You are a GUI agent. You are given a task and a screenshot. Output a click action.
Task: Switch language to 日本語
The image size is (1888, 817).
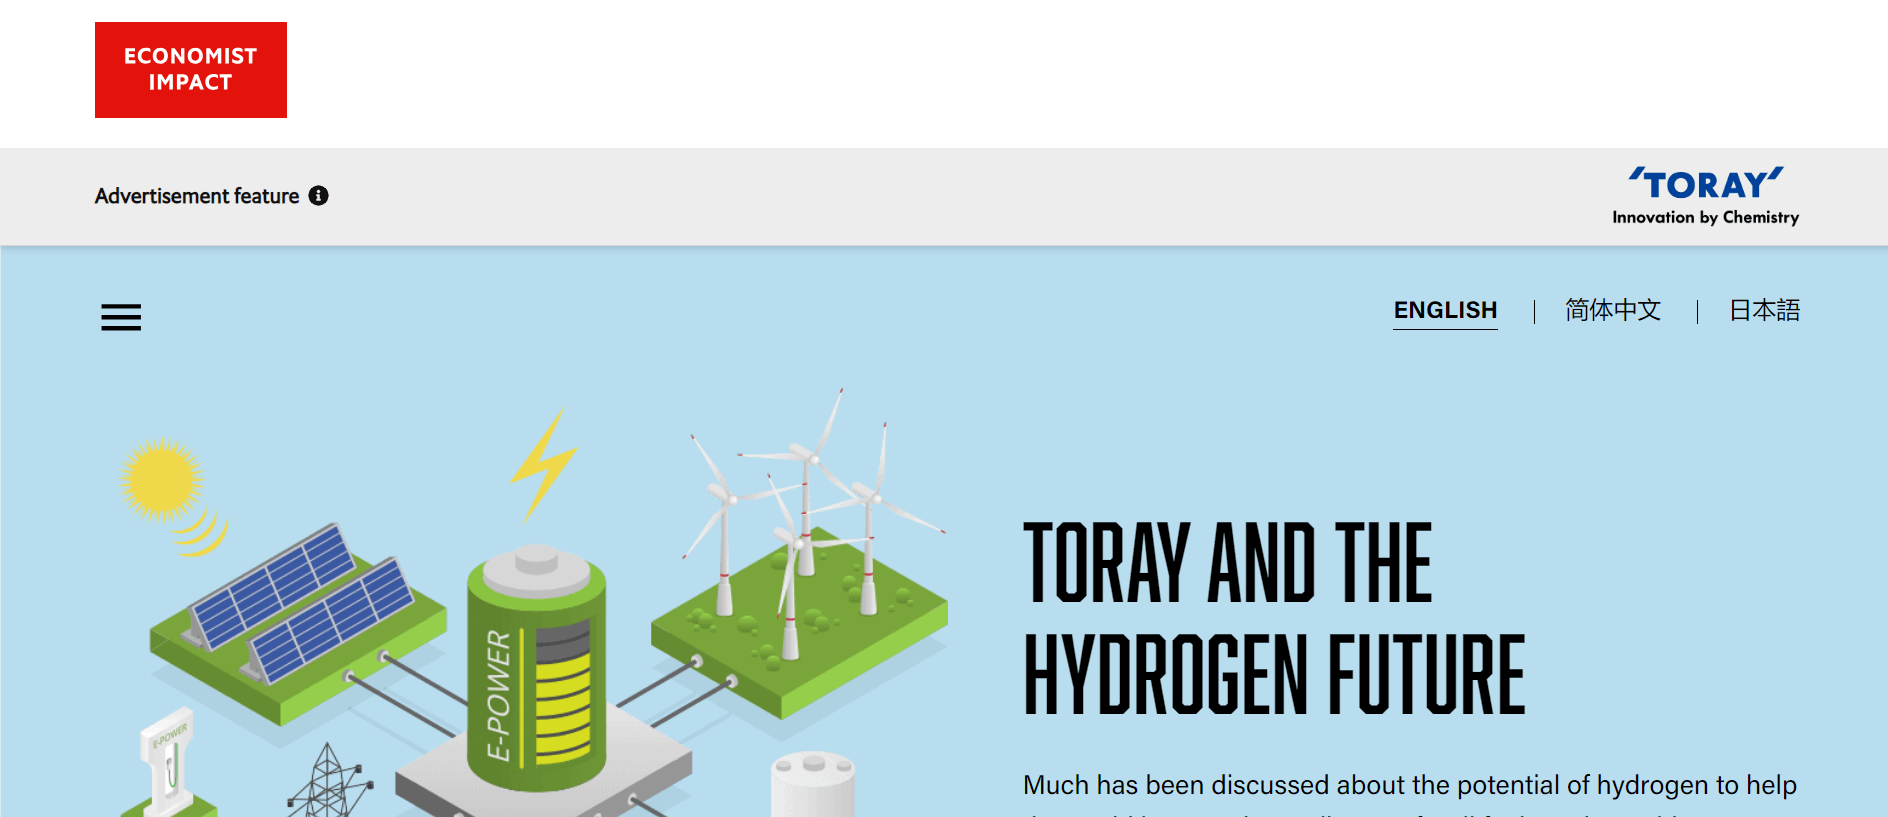1764,311
